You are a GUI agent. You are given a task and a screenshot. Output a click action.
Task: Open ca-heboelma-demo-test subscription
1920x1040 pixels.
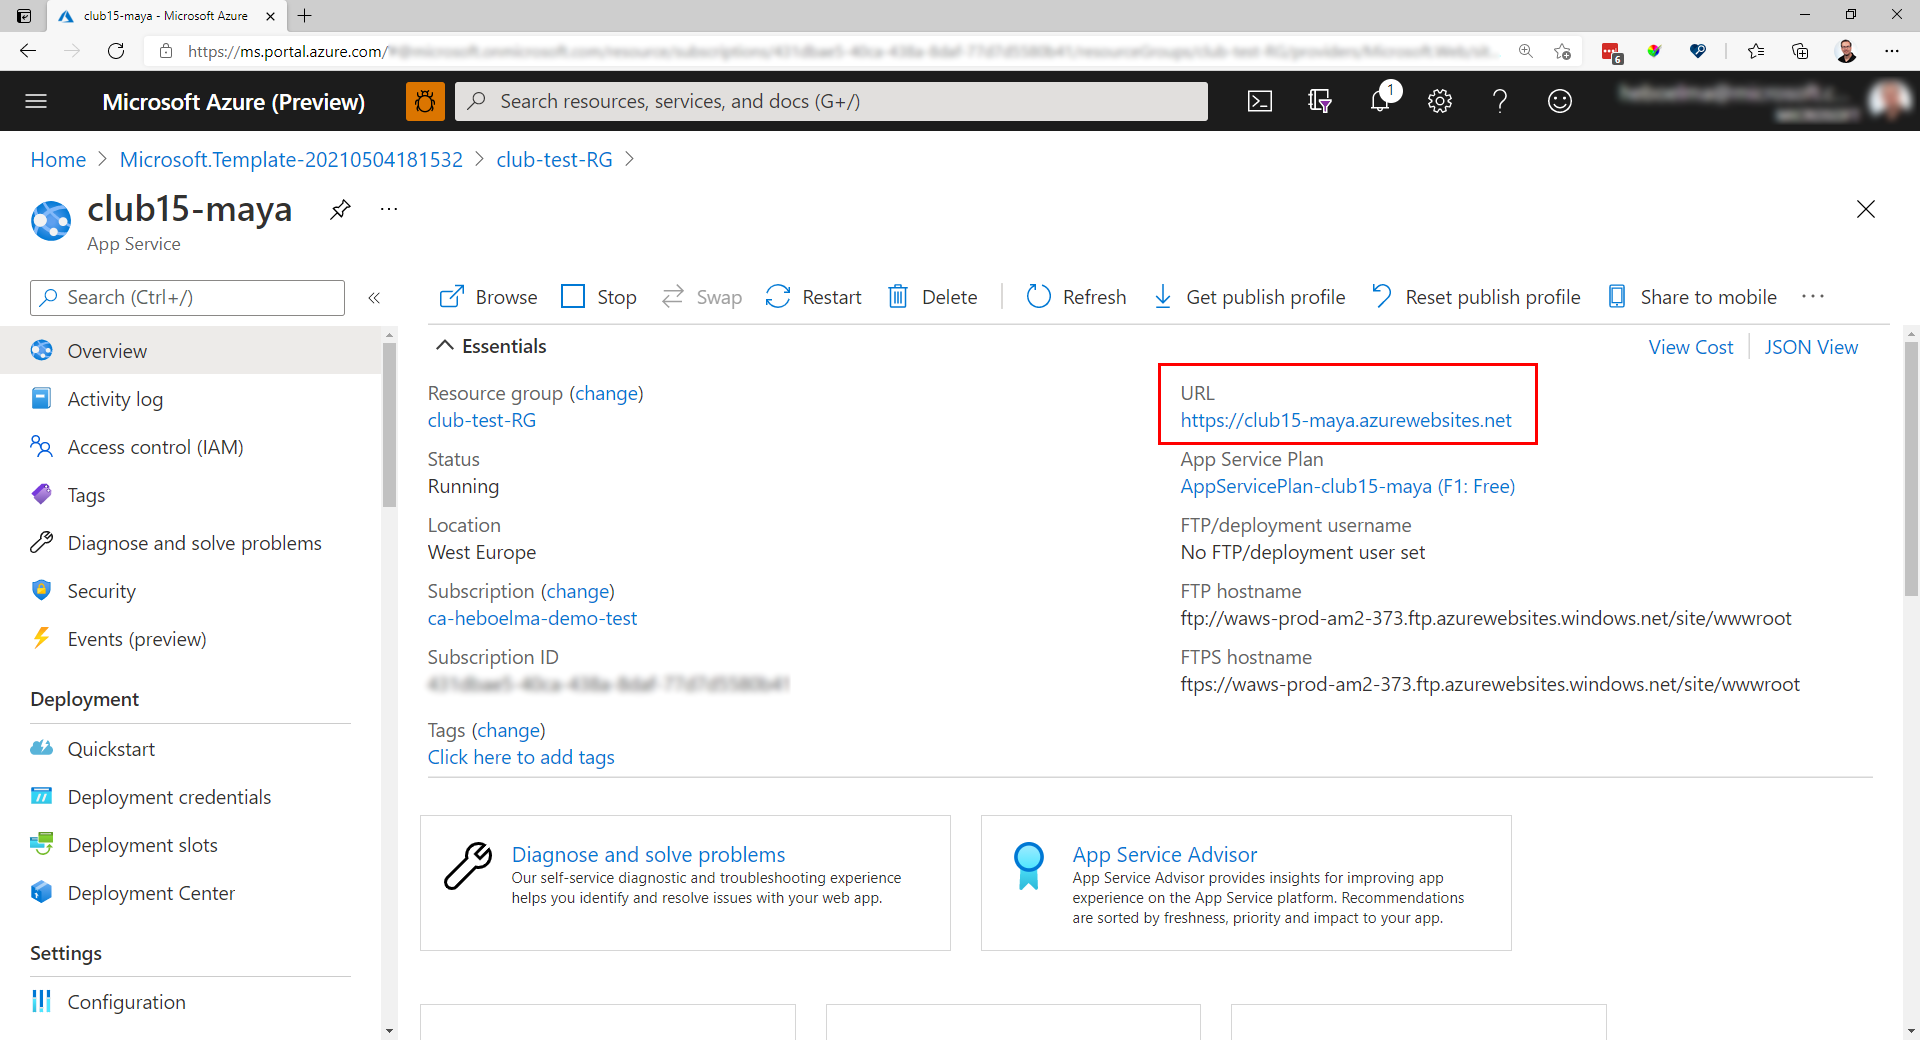(x=532, y=619)
